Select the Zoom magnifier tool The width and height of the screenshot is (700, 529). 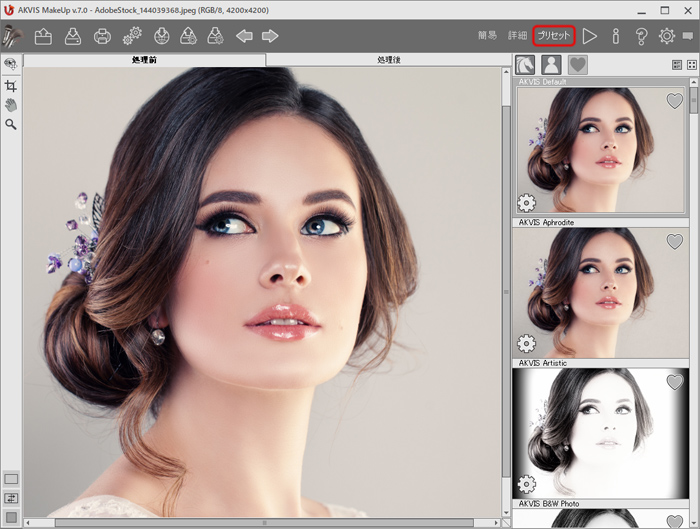click(11, 125)
